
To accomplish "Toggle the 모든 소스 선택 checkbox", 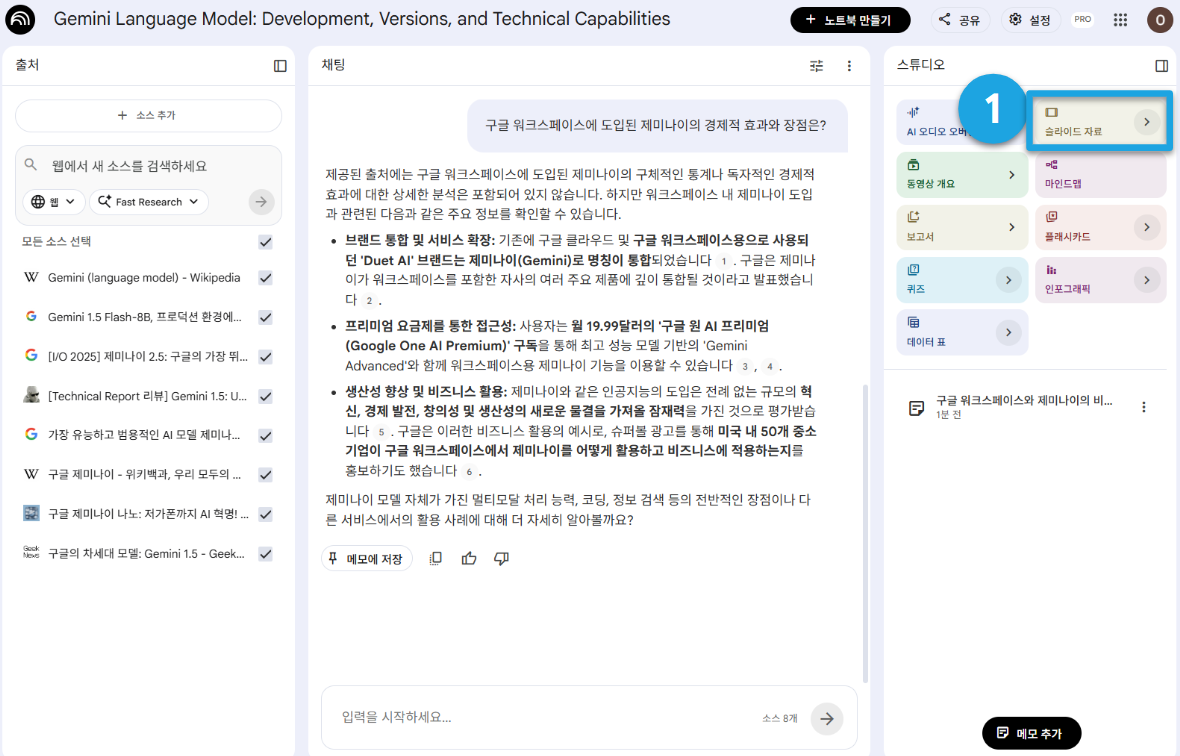I will [x=266, y=241].
